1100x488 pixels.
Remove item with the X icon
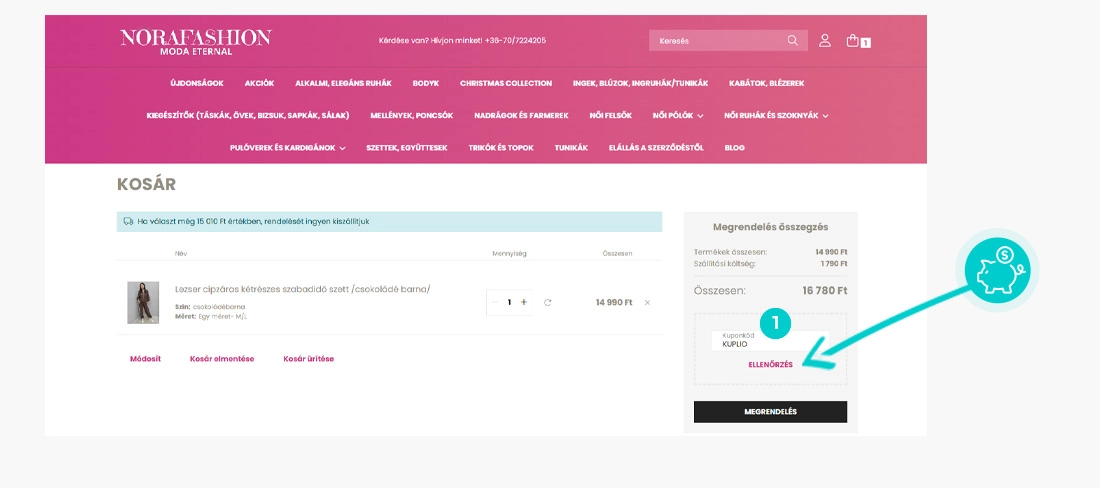(647, 303)
